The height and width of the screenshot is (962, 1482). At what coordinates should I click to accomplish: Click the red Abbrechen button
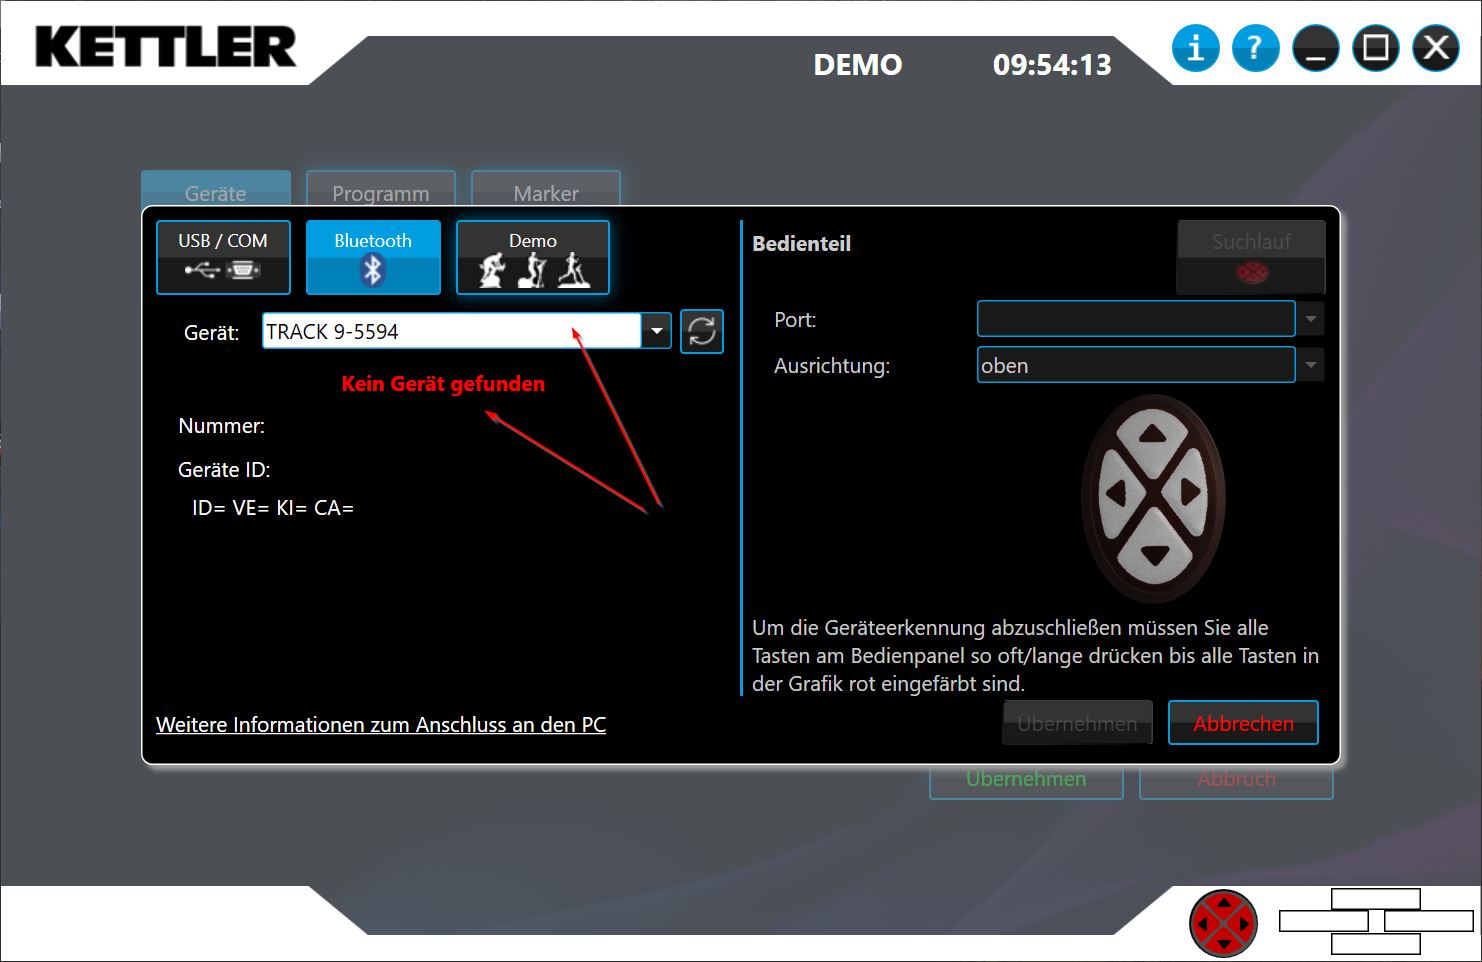[1243, 723]
